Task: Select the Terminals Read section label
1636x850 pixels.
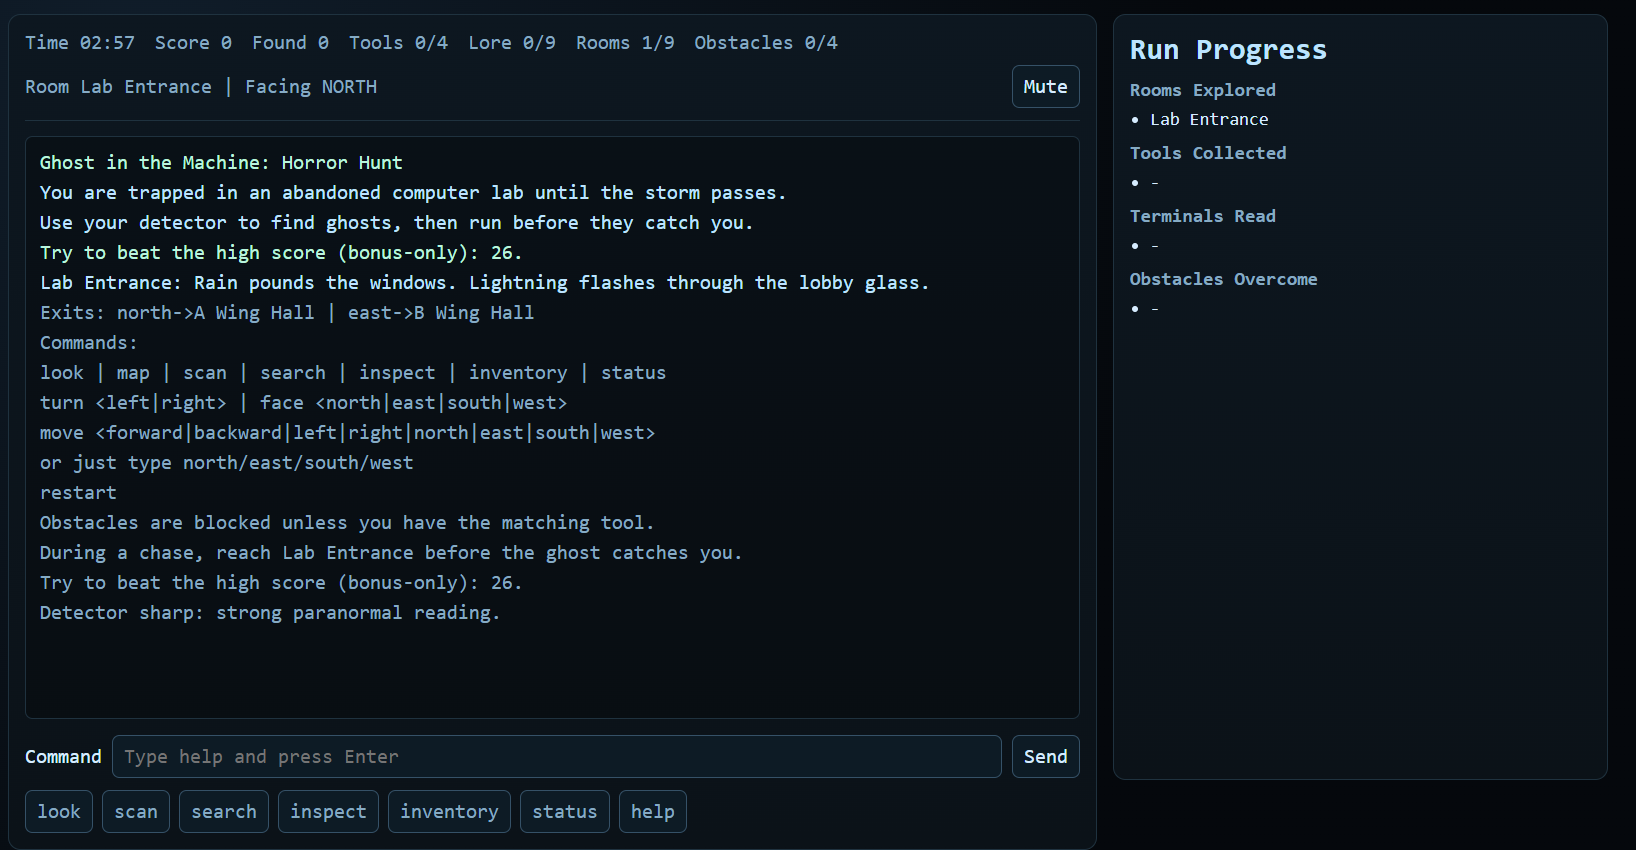Action: (x=1202, y=216)
